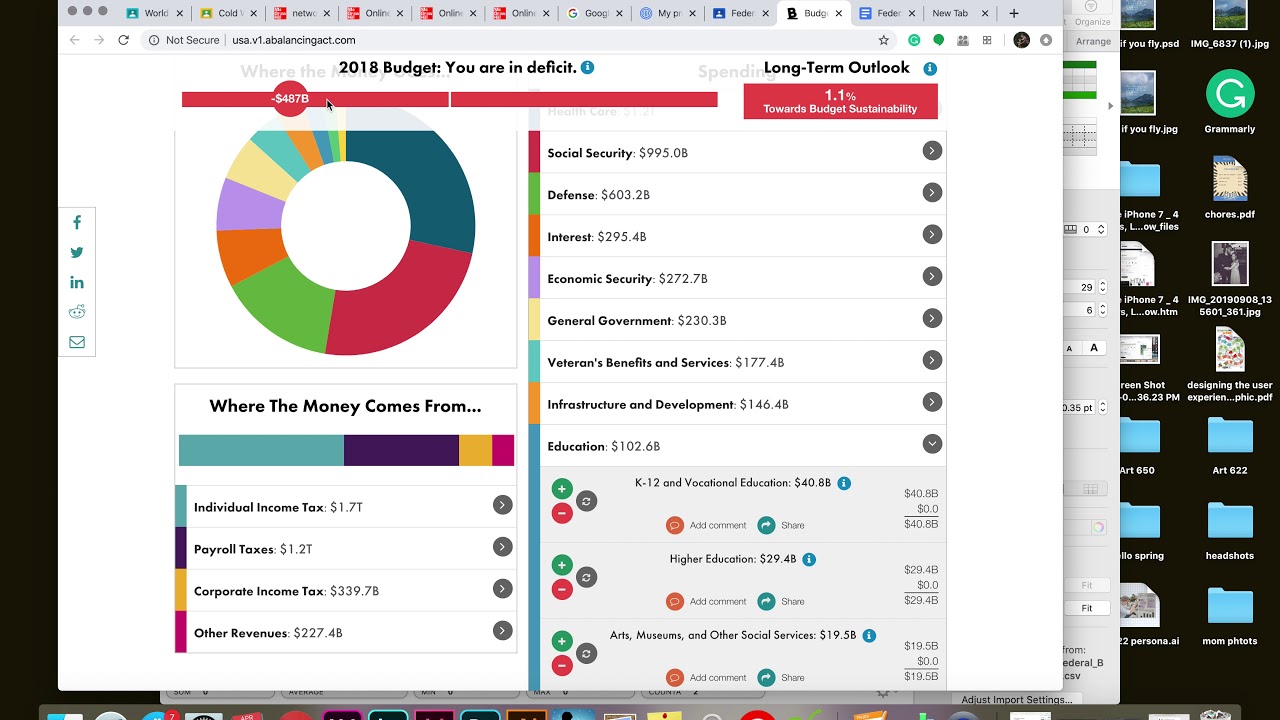The width and height of the screenshot is (1280, 720).
Task: Add comment on Arts, Museums item
Action: [706, 677]
